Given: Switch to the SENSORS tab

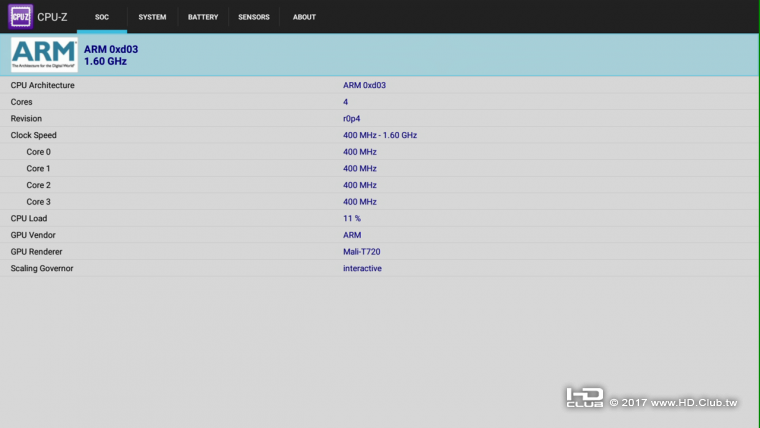Looking at the screenshot, I should [x=253, y=17].
